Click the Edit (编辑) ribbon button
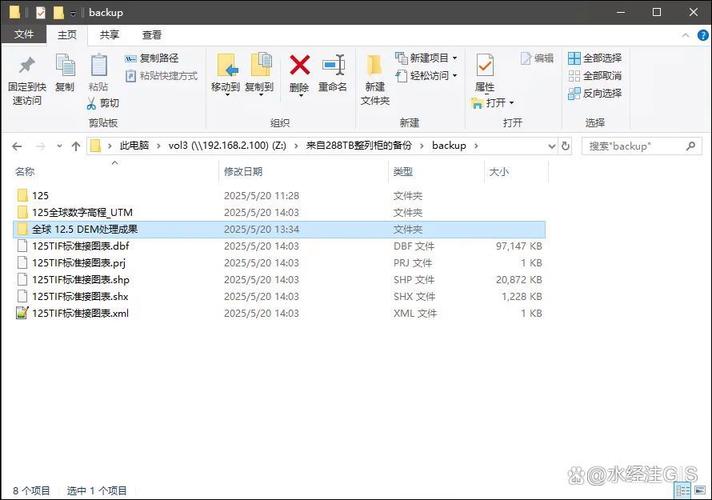The width and height of the screenshot is (712, 500). click(x=537, y=58)
